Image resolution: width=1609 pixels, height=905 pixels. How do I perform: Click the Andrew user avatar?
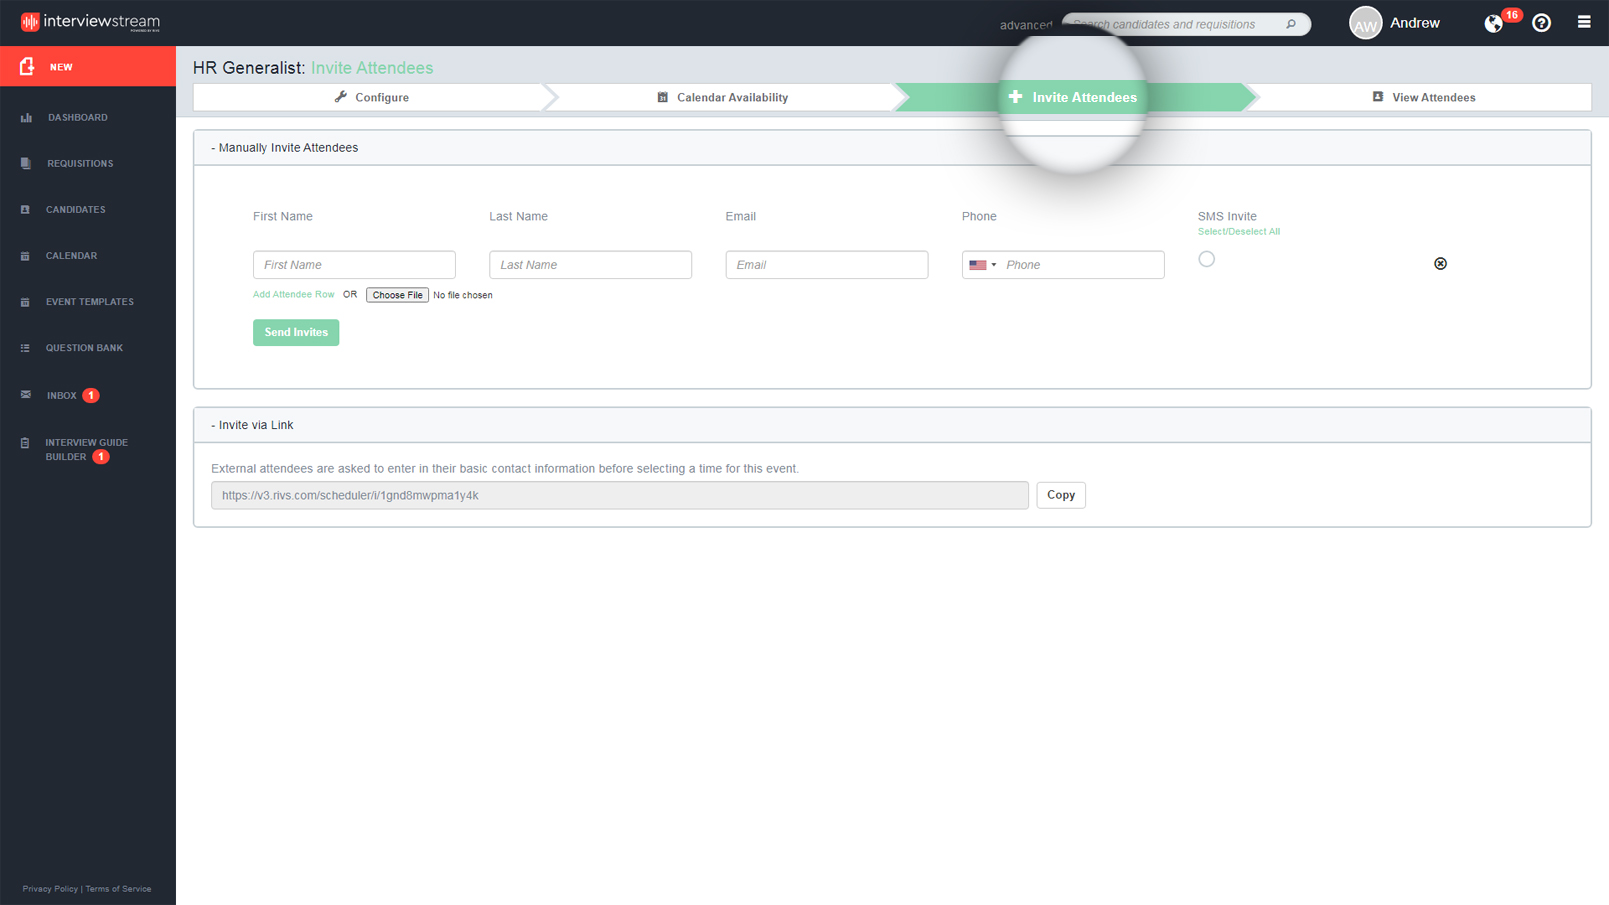pos(1365,23)
